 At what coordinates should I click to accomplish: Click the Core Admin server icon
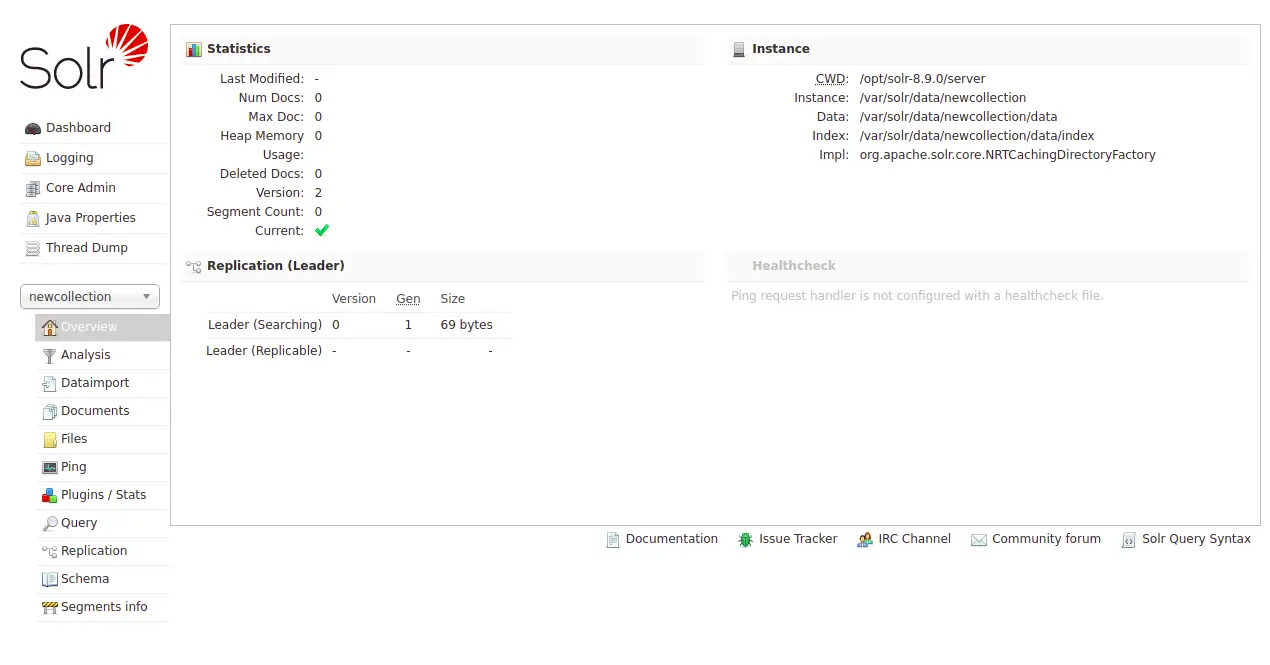(33, 188)
